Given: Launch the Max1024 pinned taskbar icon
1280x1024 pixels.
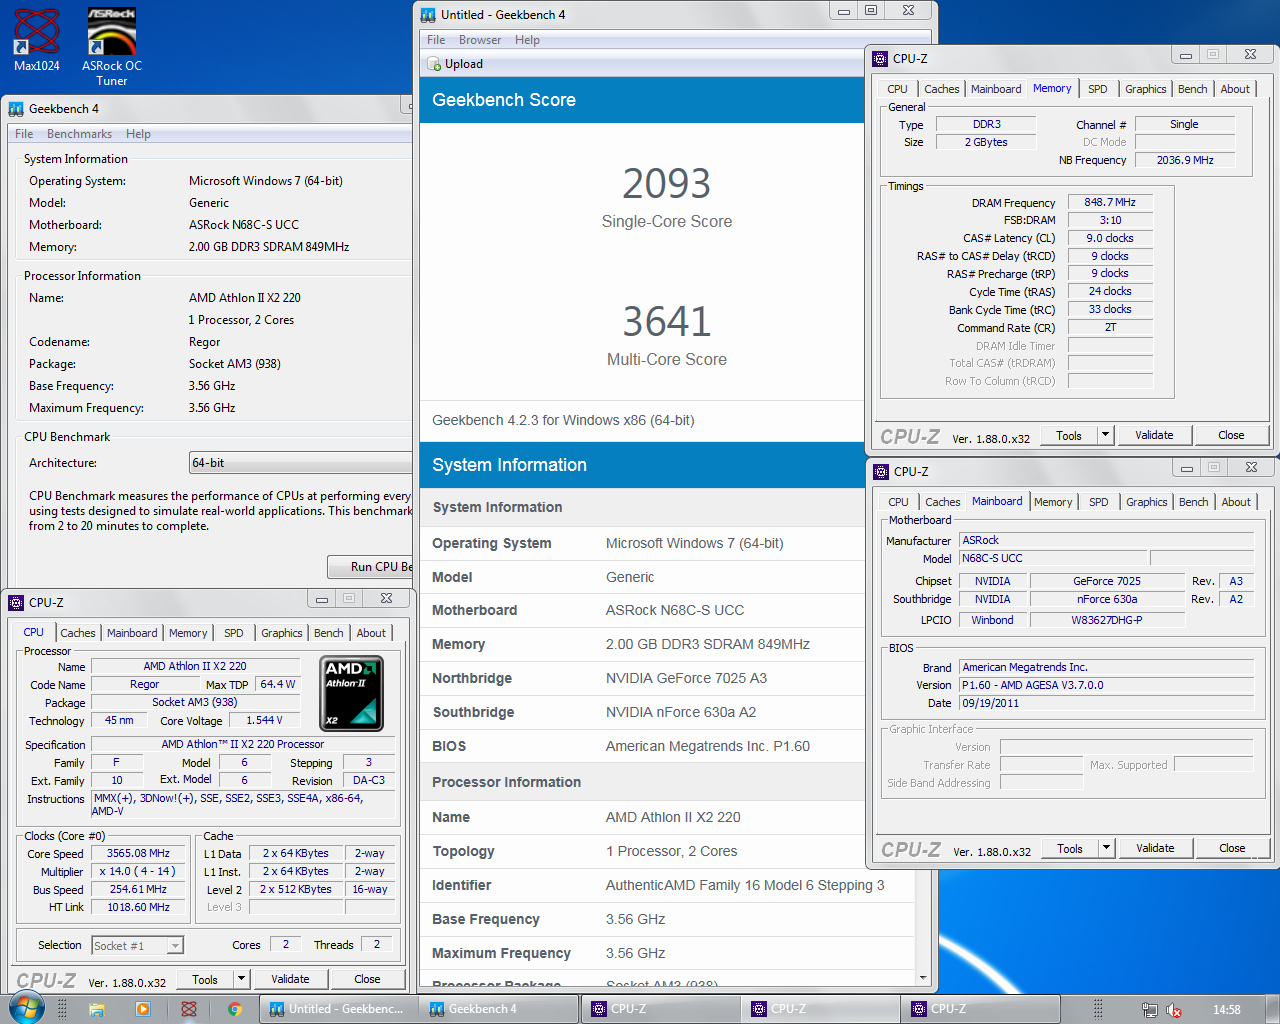Looking at the screenshot, I should [189, 1009].
